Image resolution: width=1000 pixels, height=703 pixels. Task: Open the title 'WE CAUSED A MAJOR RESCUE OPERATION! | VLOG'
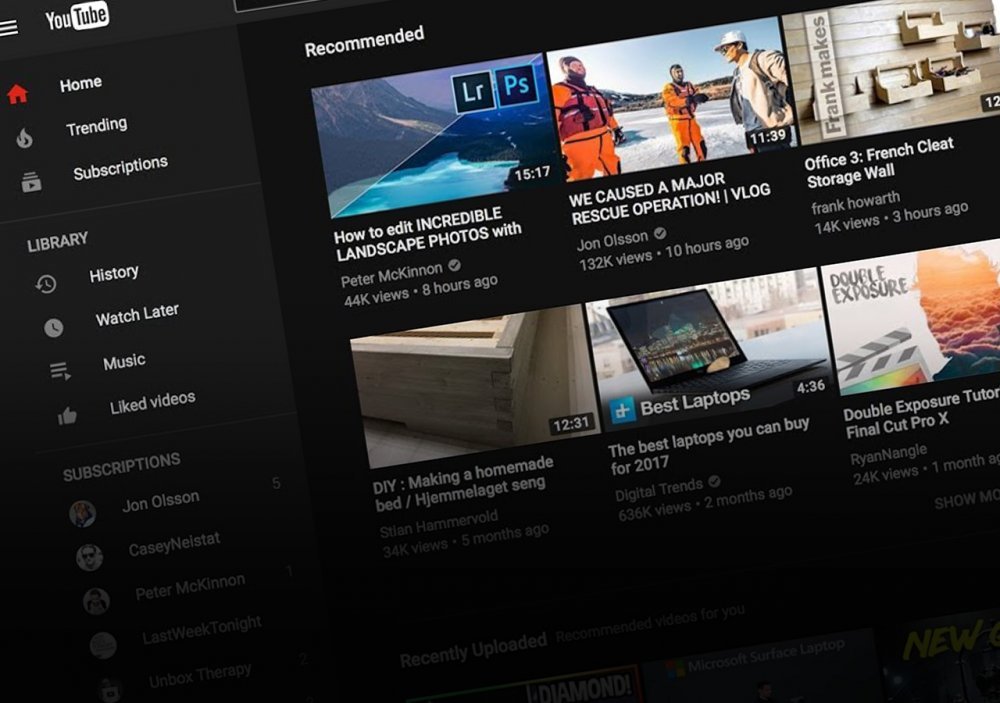tap(670, 198)
